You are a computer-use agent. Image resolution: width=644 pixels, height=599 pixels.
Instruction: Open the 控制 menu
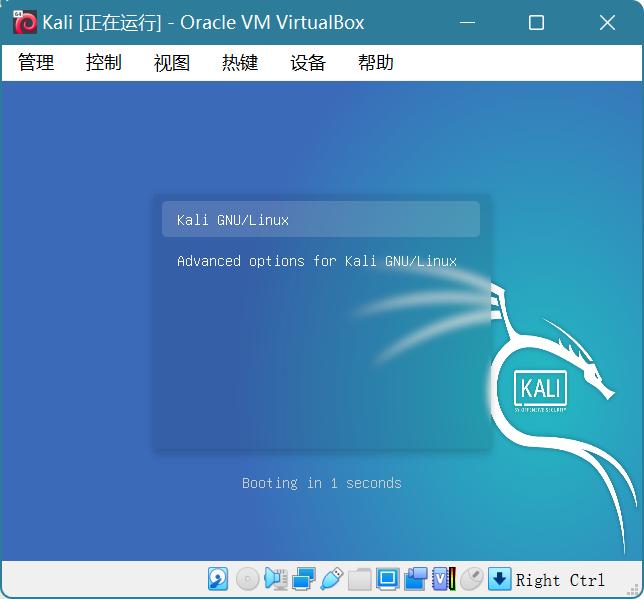pos(104,63)
